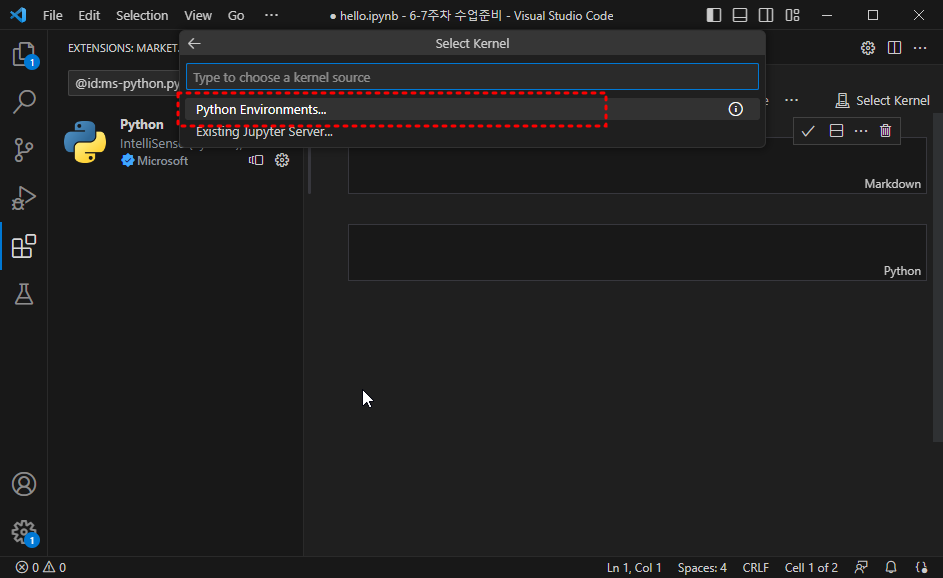Choose Existing Jupyter Server option
This screenshot has height=578, width=943.
tap(266, 131)
